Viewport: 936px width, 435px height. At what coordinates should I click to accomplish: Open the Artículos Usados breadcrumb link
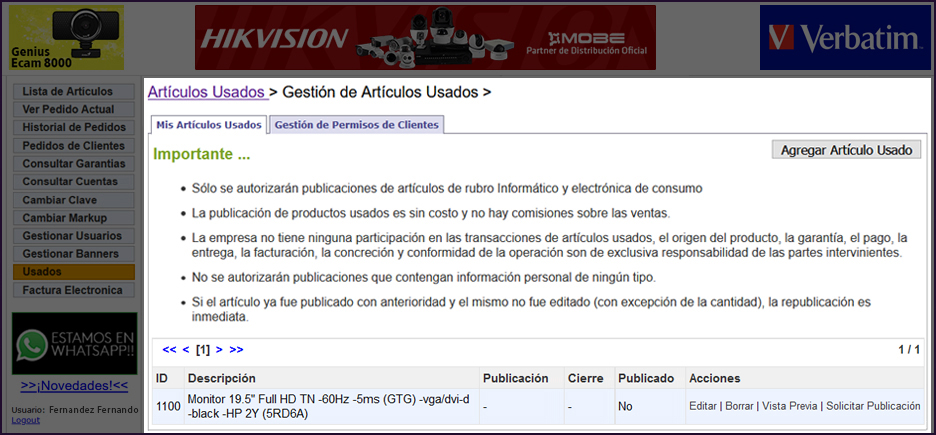click(207, 92)
